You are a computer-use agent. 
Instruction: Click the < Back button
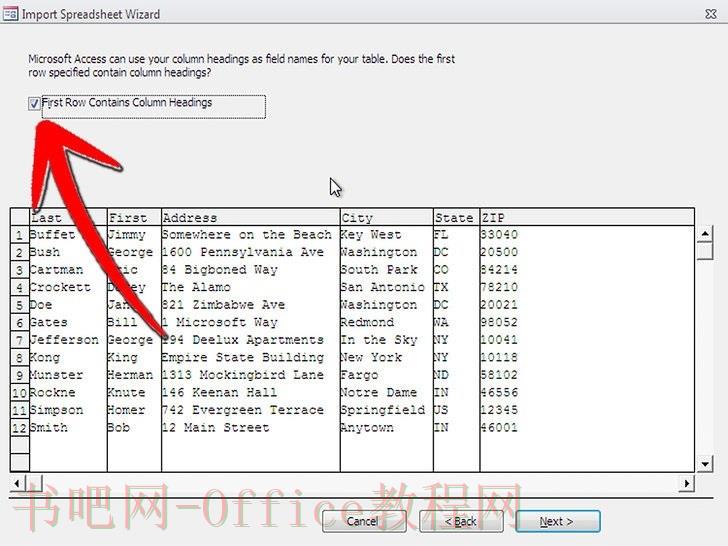[x=461, y=522]
